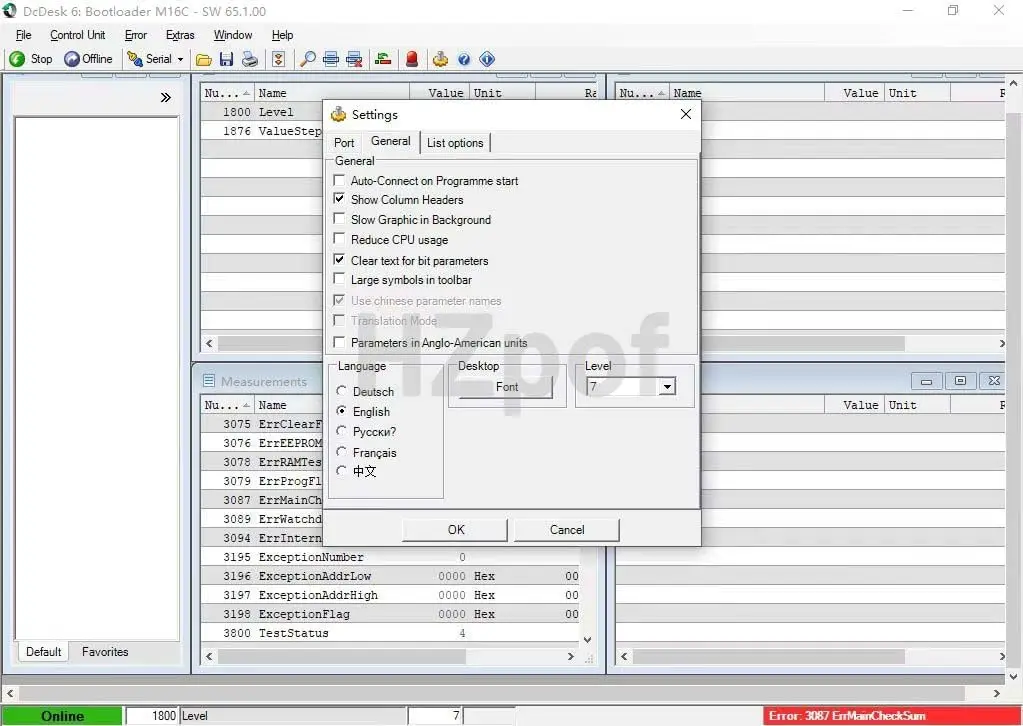Screen dimensions: 1023x726
Task: Enable Auto-Connect on Programme start
Action: point(339,180)
